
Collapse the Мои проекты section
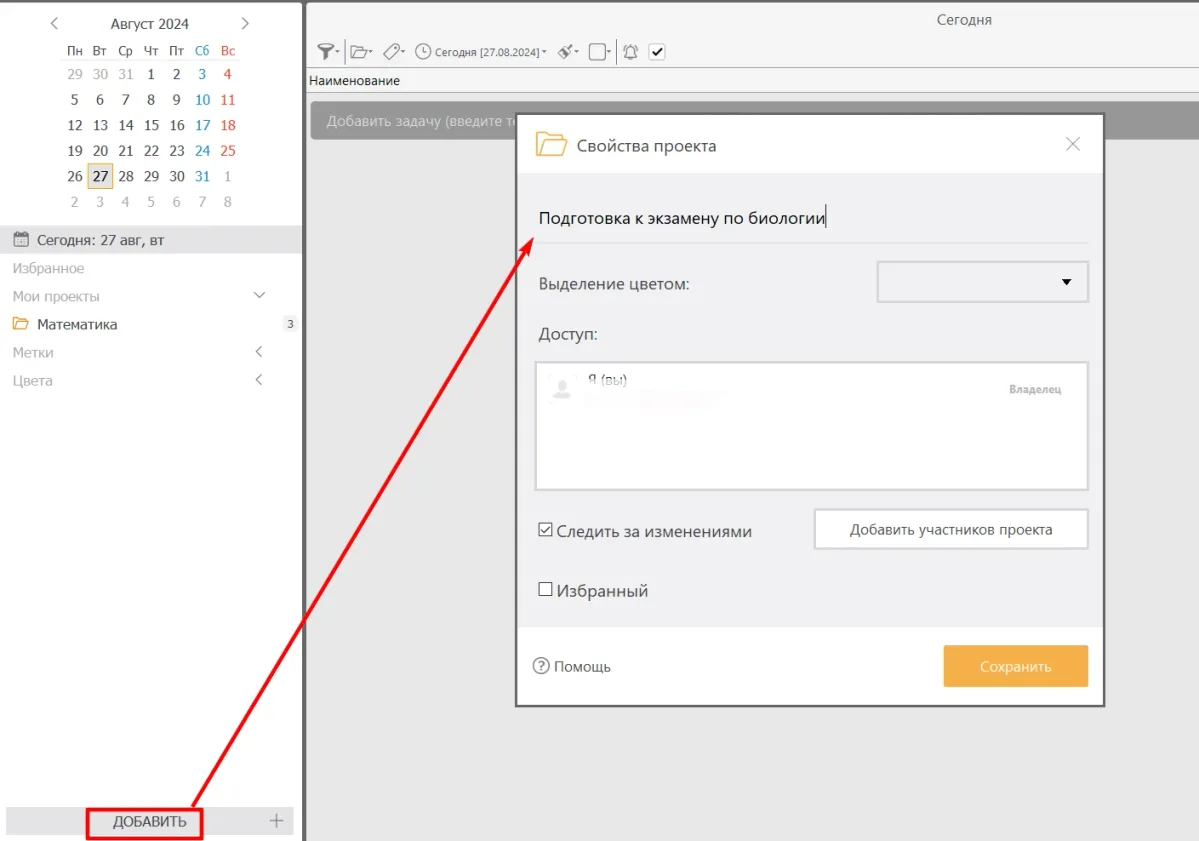(x=259, y=296)
